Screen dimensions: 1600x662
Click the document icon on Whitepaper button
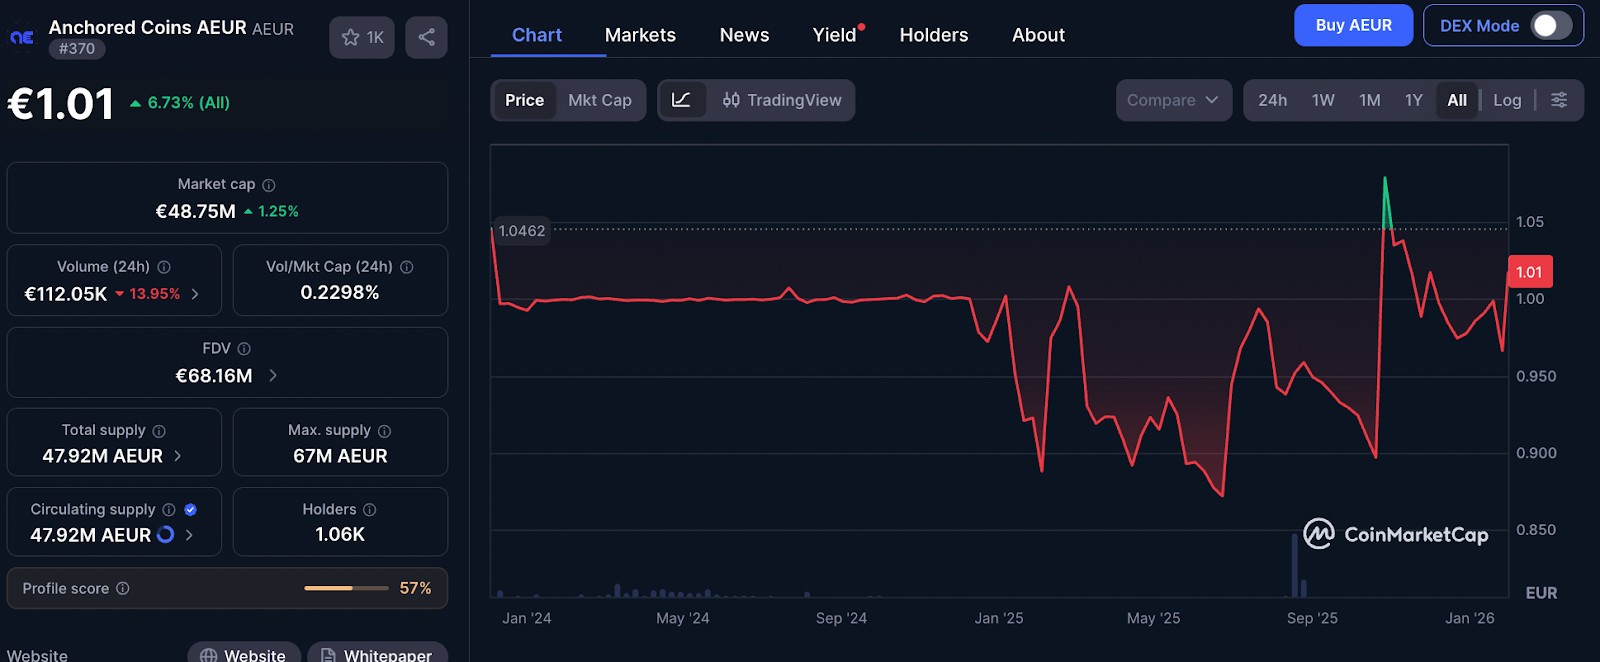pos(328,655)
